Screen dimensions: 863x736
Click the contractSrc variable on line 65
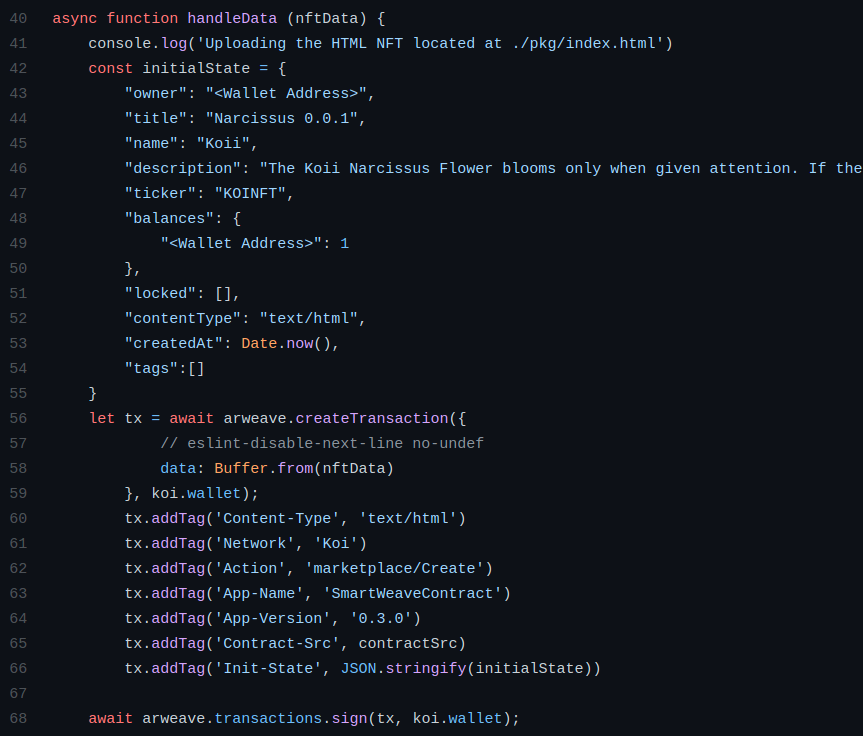(407, 644)
